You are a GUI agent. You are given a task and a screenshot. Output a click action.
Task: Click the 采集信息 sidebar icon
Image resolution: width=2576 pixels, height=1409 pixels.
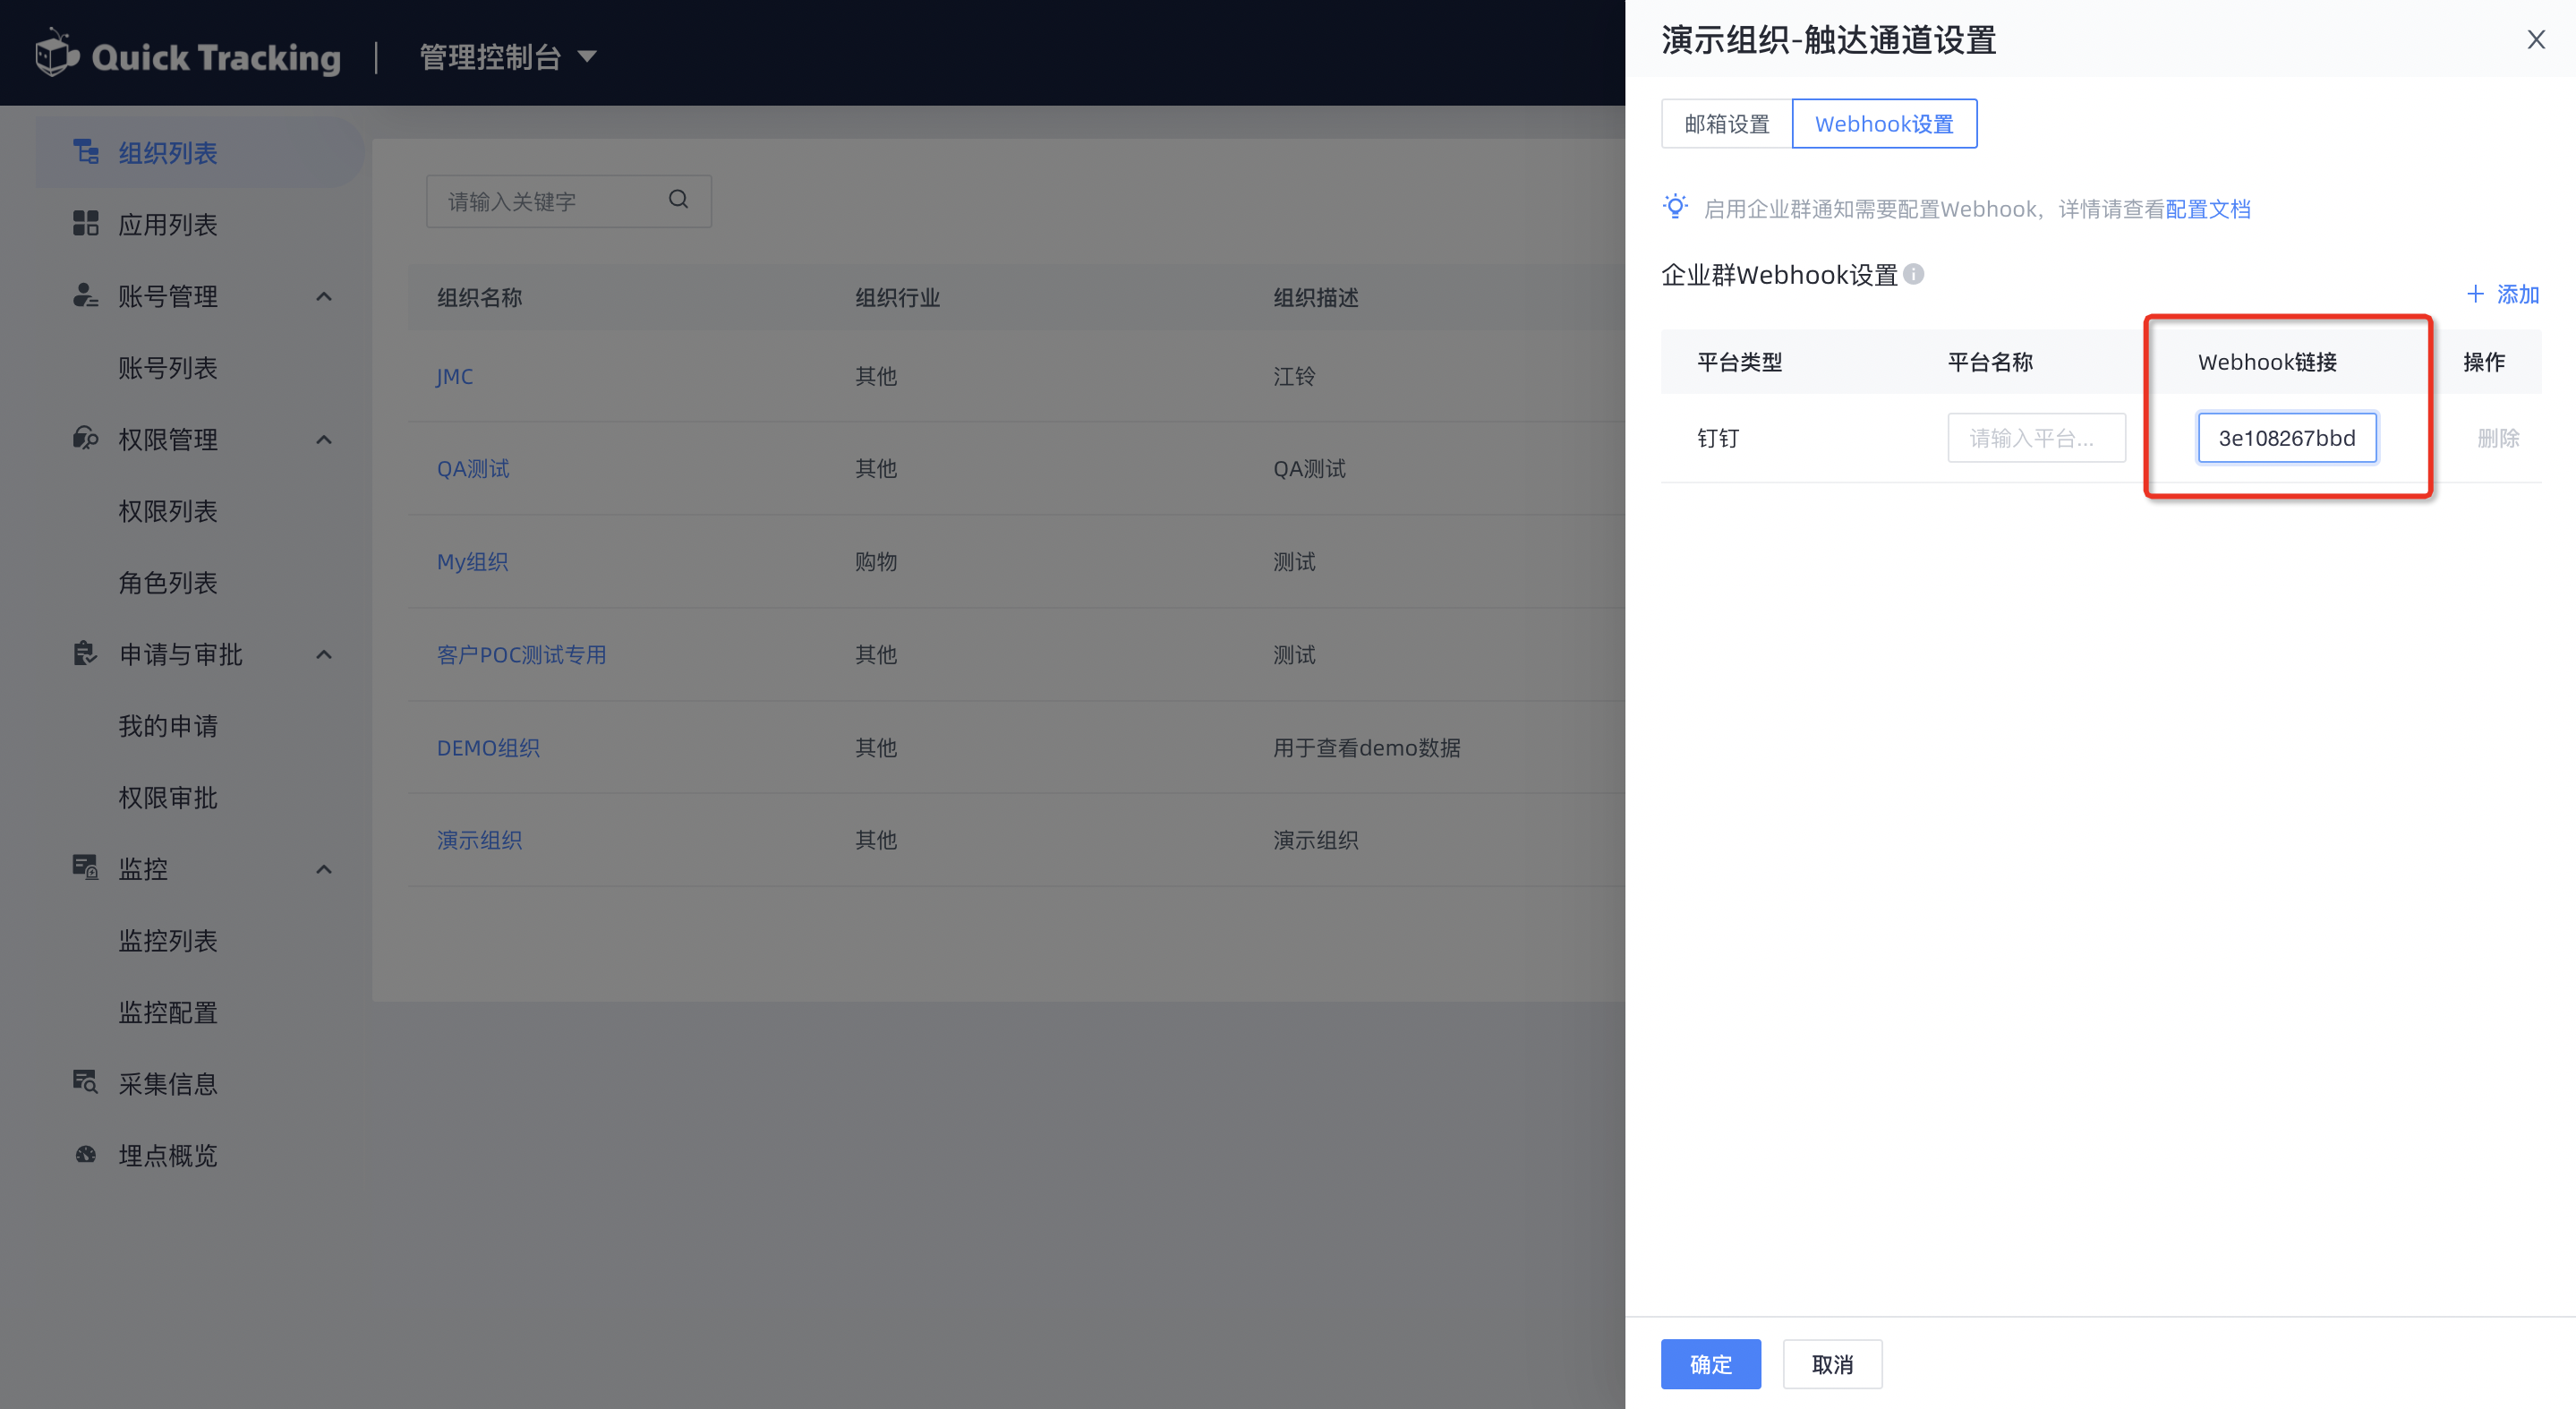86,1082
